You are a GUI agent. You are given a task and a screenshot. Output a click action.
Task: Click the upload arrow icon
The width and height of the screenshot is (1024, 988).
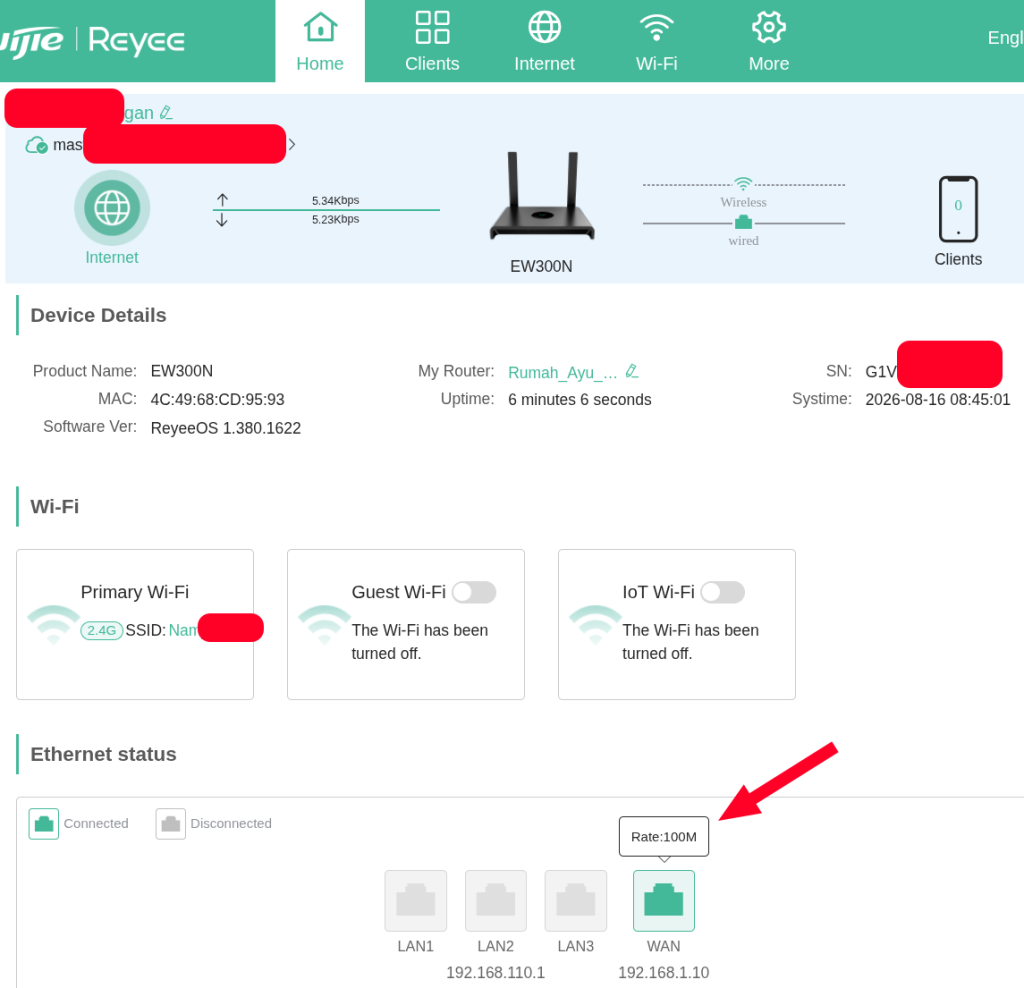(222, 199)
